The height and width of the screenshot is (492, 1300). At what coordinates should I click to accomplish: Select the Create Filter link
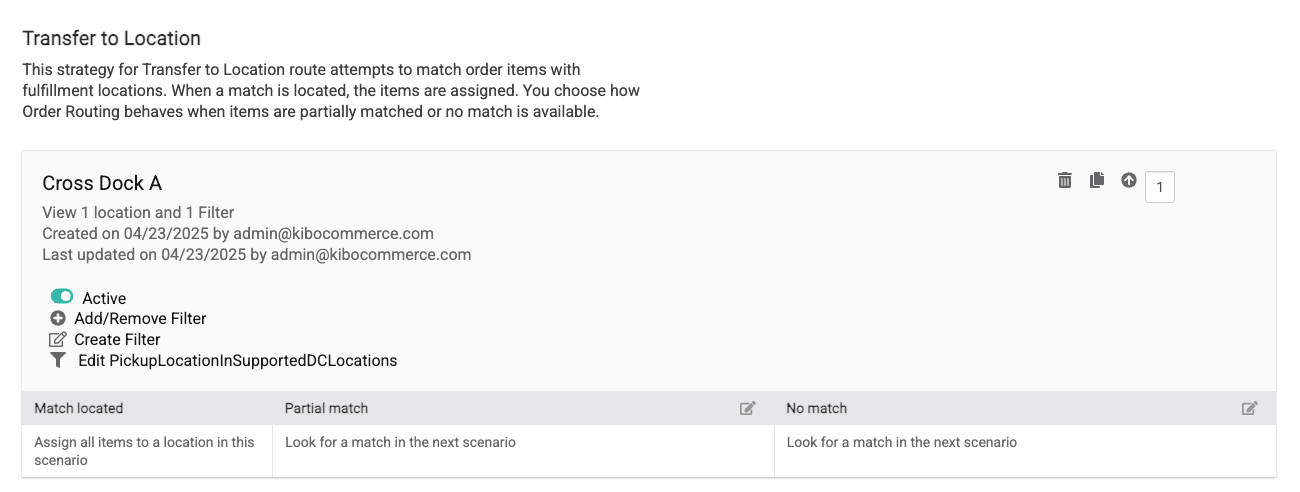[117, 339]
